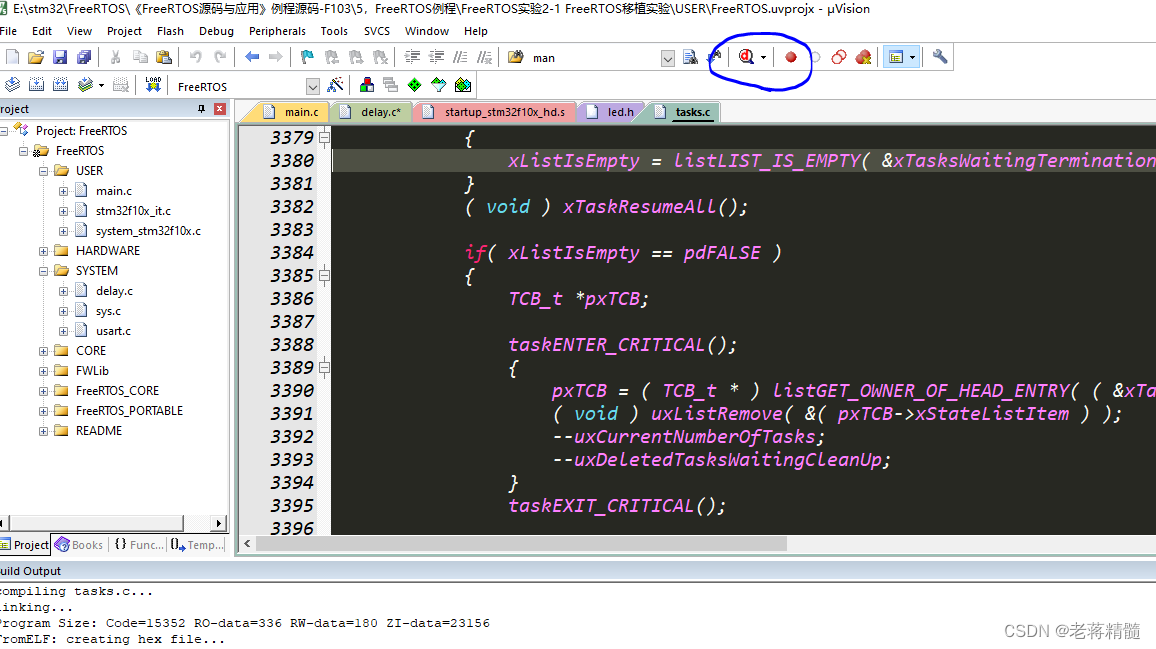Open the window layout dropdown arrow
The image size is (1156, 649).
(x=913, y=57)
